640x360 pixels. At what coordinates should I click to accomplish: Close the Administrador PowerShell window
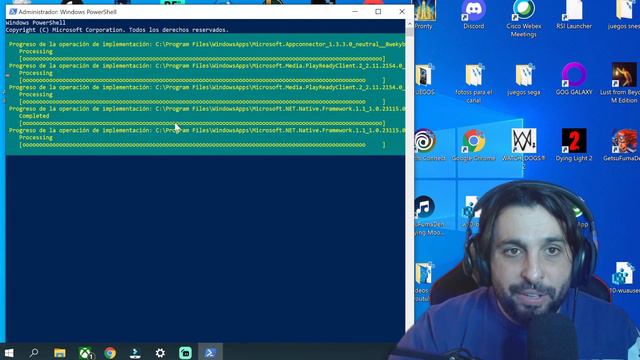click(402, 12)
